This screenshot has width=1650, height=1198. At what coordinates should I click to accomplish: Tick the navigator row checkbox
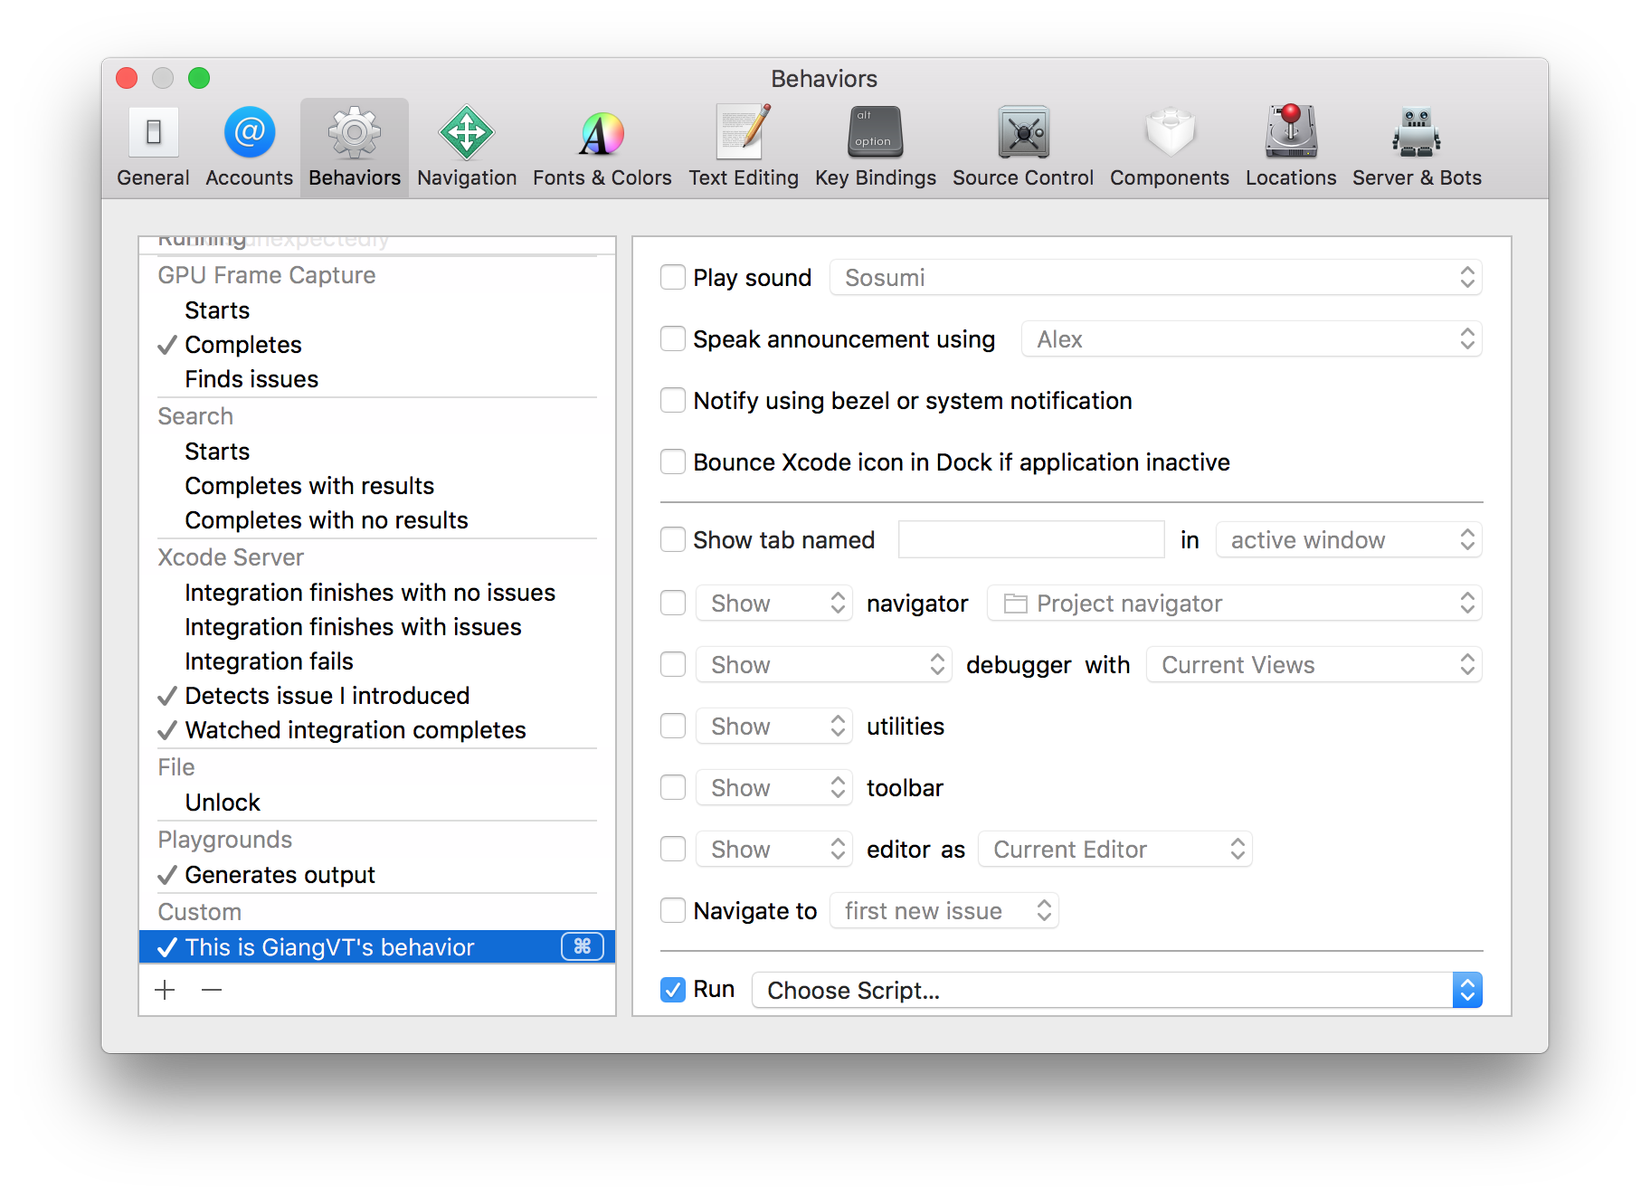coord(673,603)
